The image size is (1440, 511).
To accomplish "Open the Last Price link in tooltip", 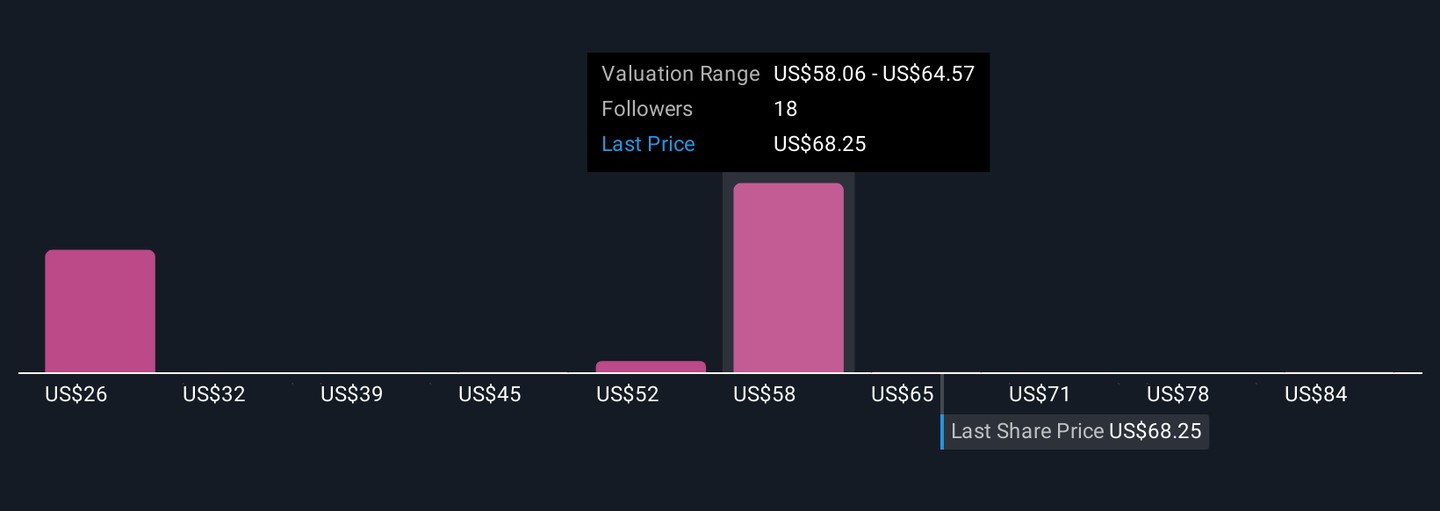I will (648, 144).
